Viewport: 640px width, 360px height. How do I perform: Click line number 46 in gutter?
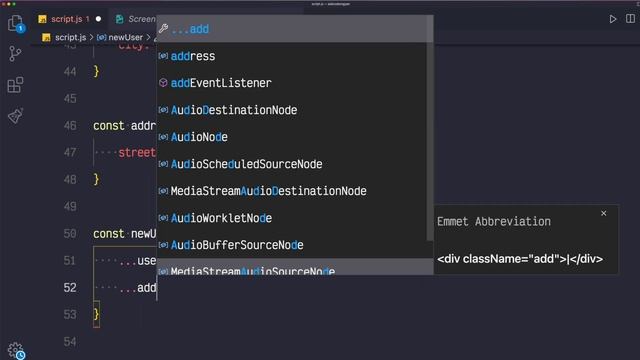pyautogui.click(x=70, y=125)
